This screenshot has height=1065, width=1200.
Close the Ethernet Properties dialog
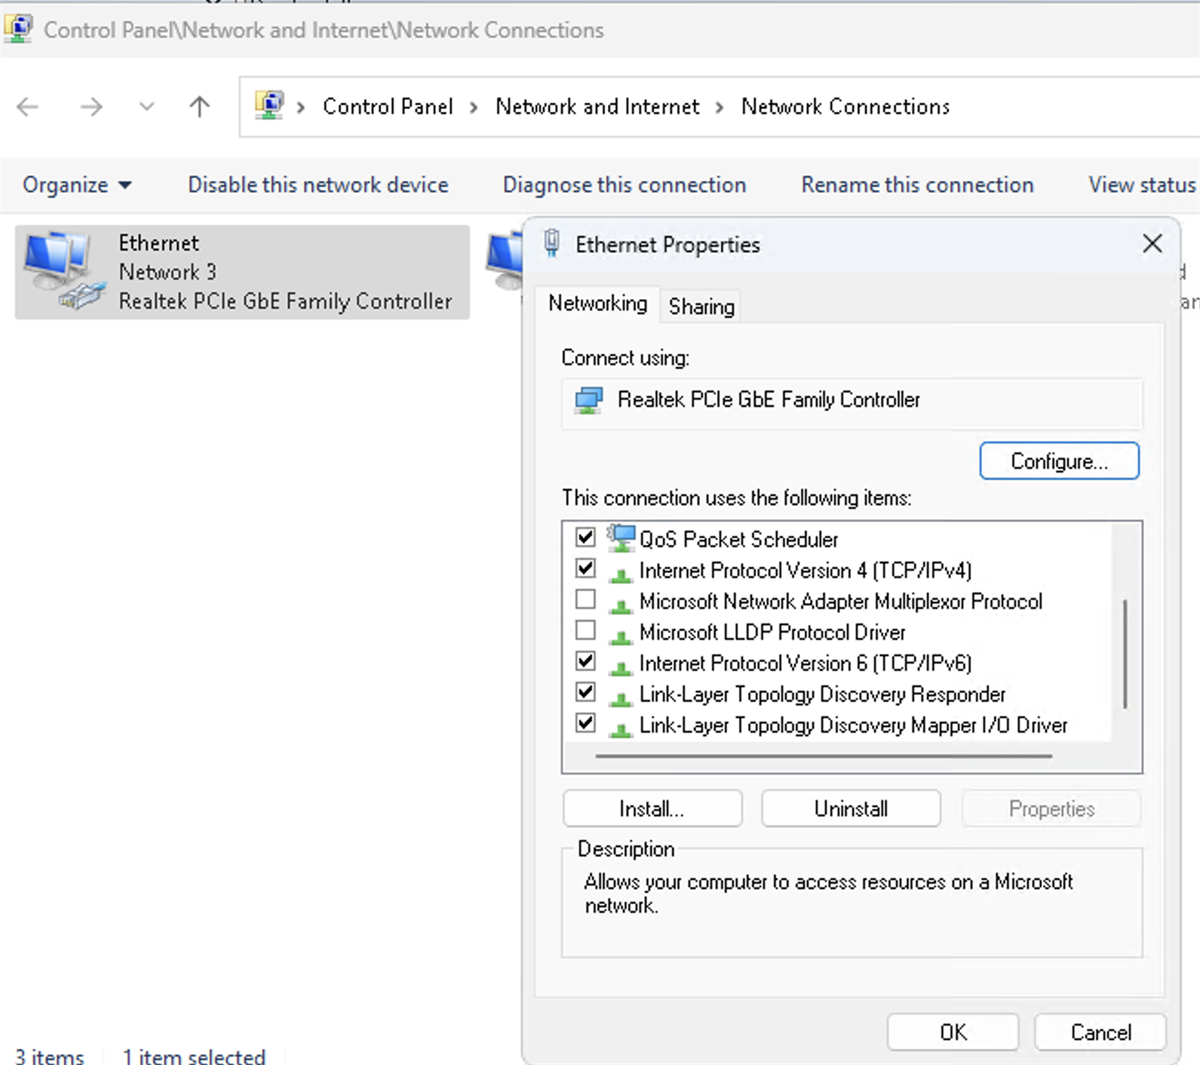click(1152, 244)
